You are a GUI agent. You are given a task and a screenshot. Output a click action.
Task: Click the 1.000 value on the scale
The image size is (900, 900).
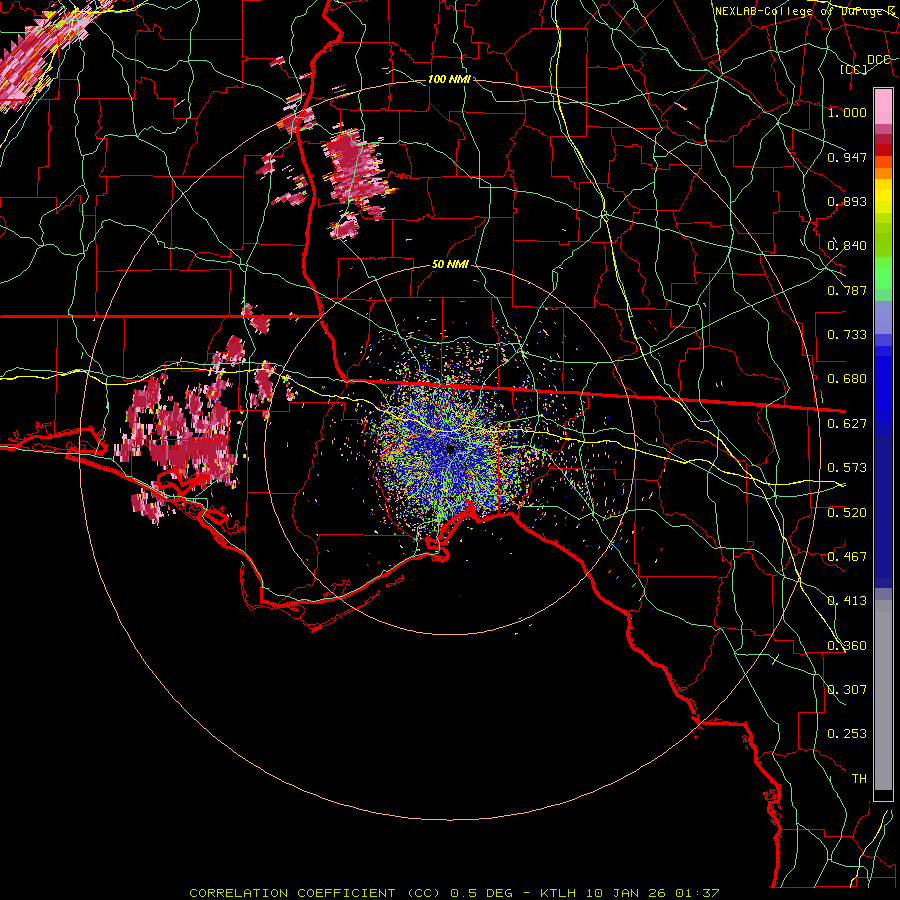847,112
